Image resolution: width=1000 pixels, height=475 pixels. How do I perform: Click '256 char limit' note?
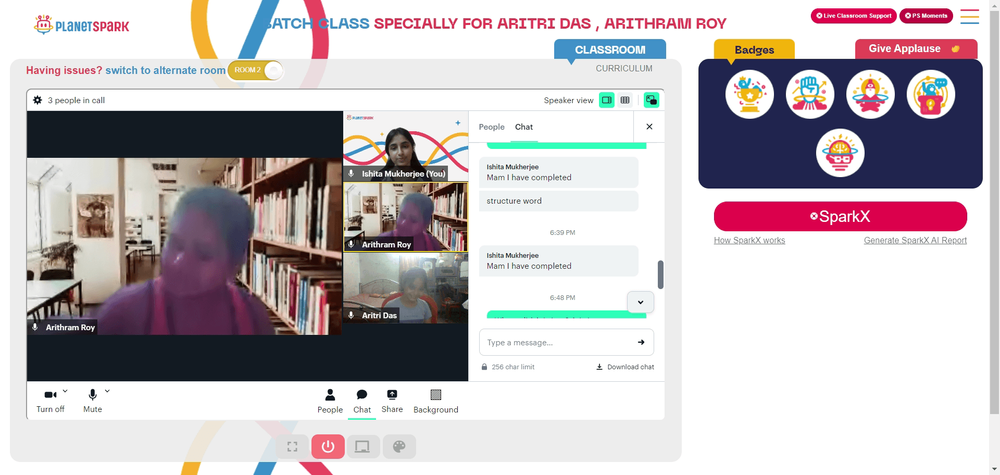[513, 367]
